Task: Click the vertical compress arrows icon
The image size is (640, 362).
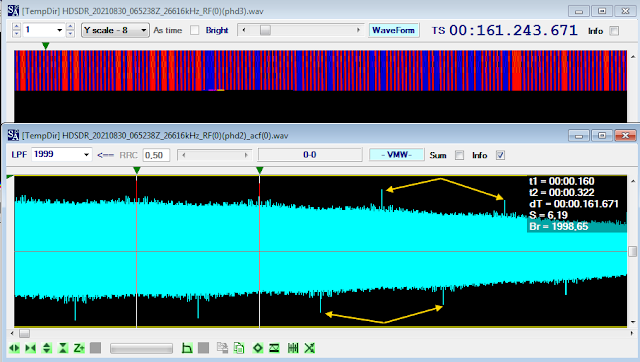Action: (x=63, y=348)
